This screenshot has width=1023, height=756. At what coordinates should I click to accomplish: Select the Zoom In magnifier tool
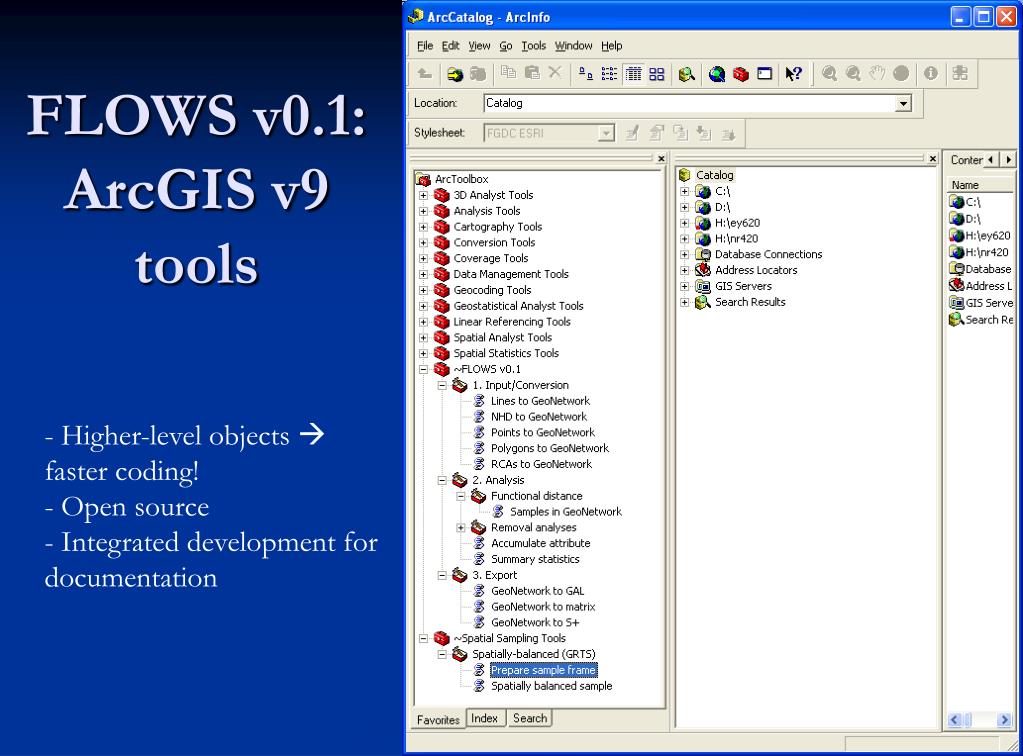pyautogui.click(x=829, y=74)
